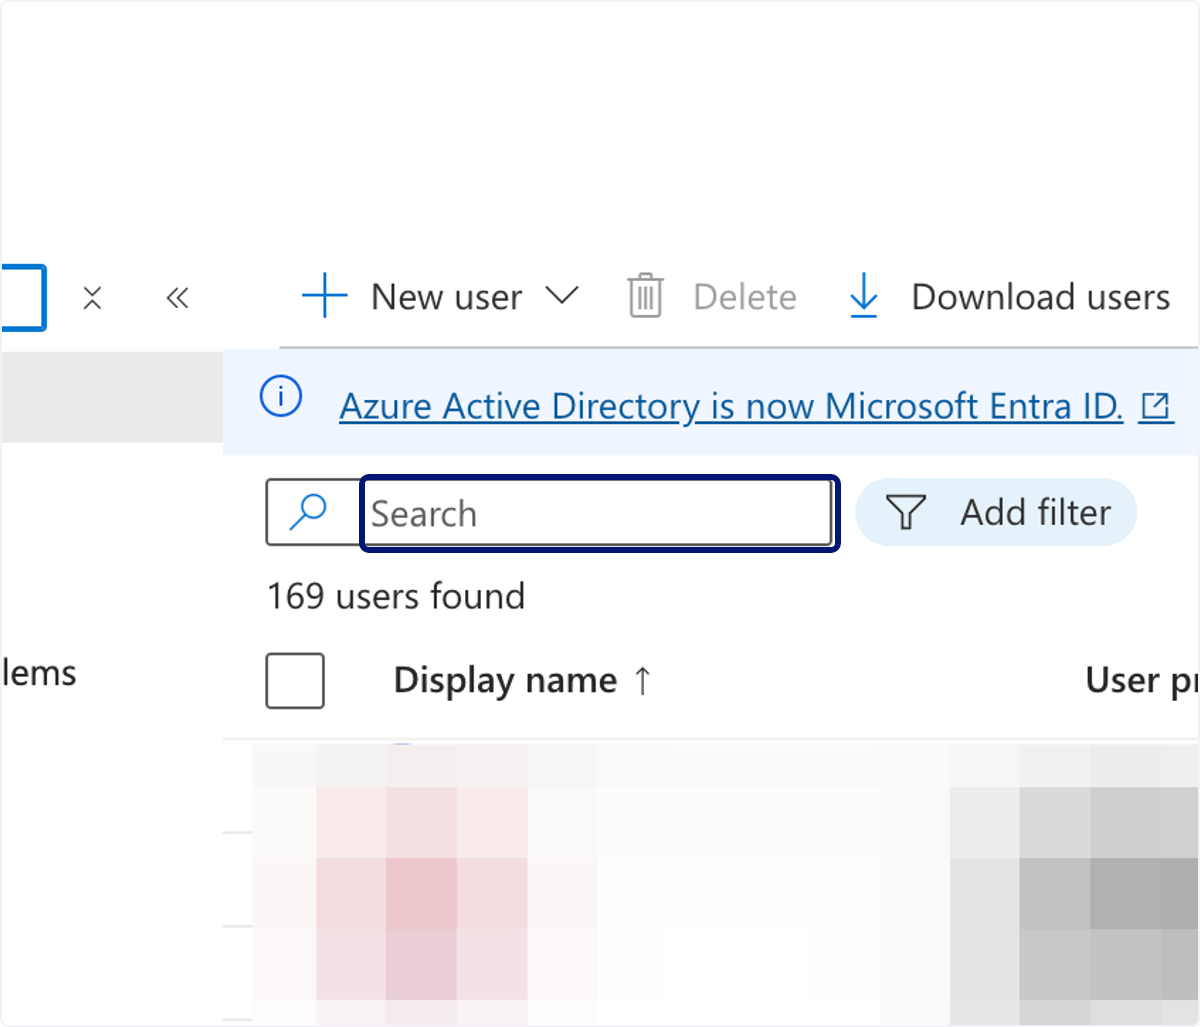The height and width of the screenshot is (1027, 1200).
Task: Open Azure Active Directory is now Microsoft Entra ID link
Action: [x=731, y=406]
